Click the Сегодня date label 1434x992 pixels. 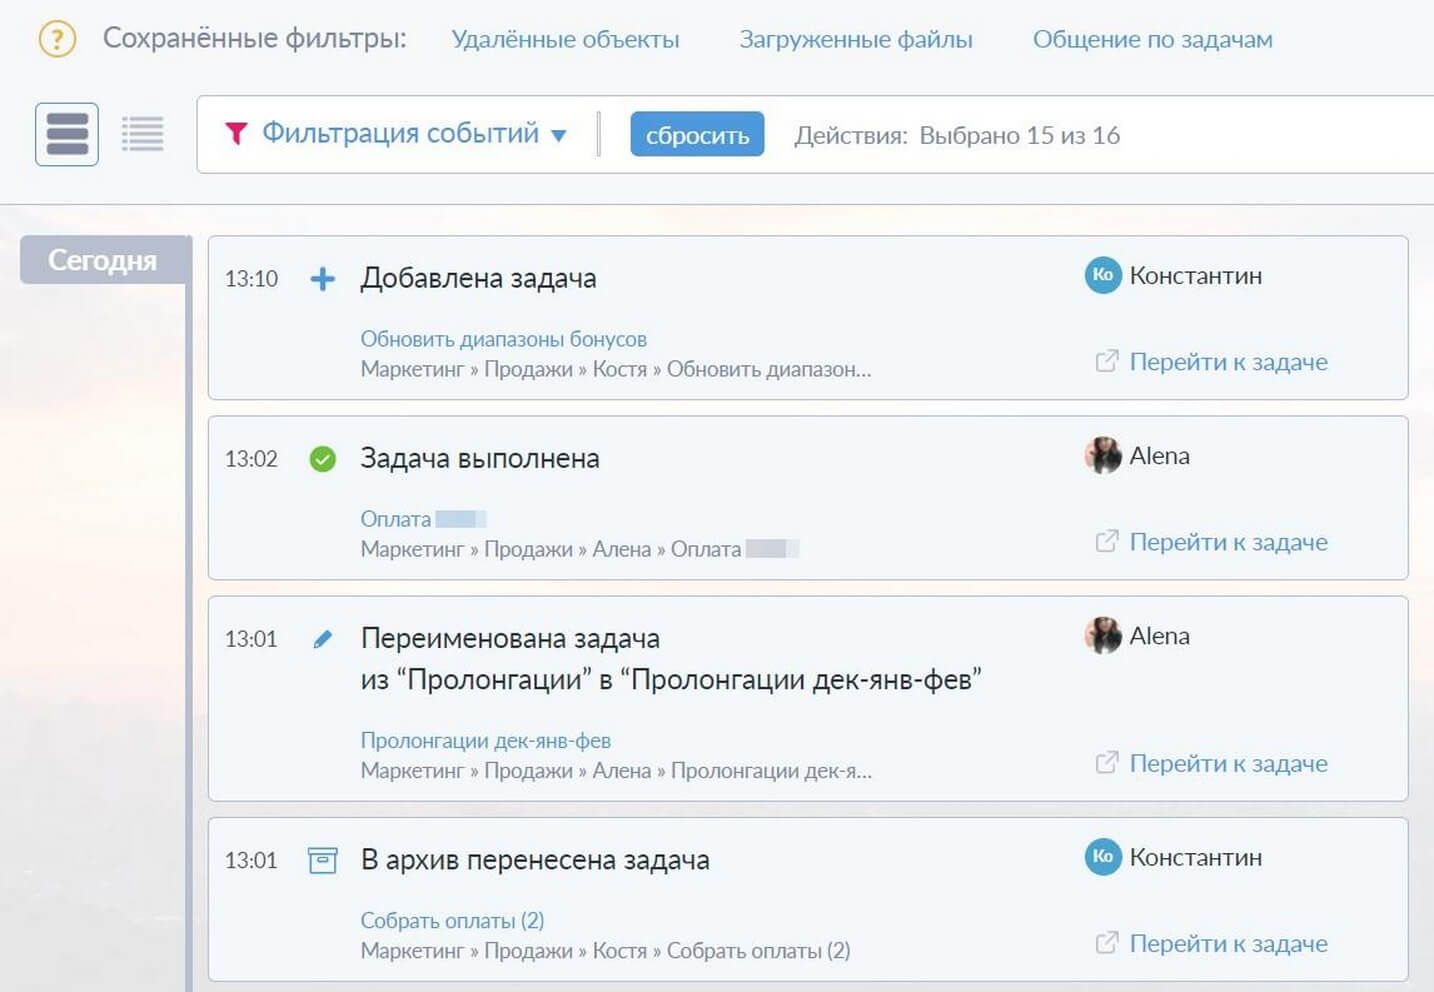(x=103, y=260)
